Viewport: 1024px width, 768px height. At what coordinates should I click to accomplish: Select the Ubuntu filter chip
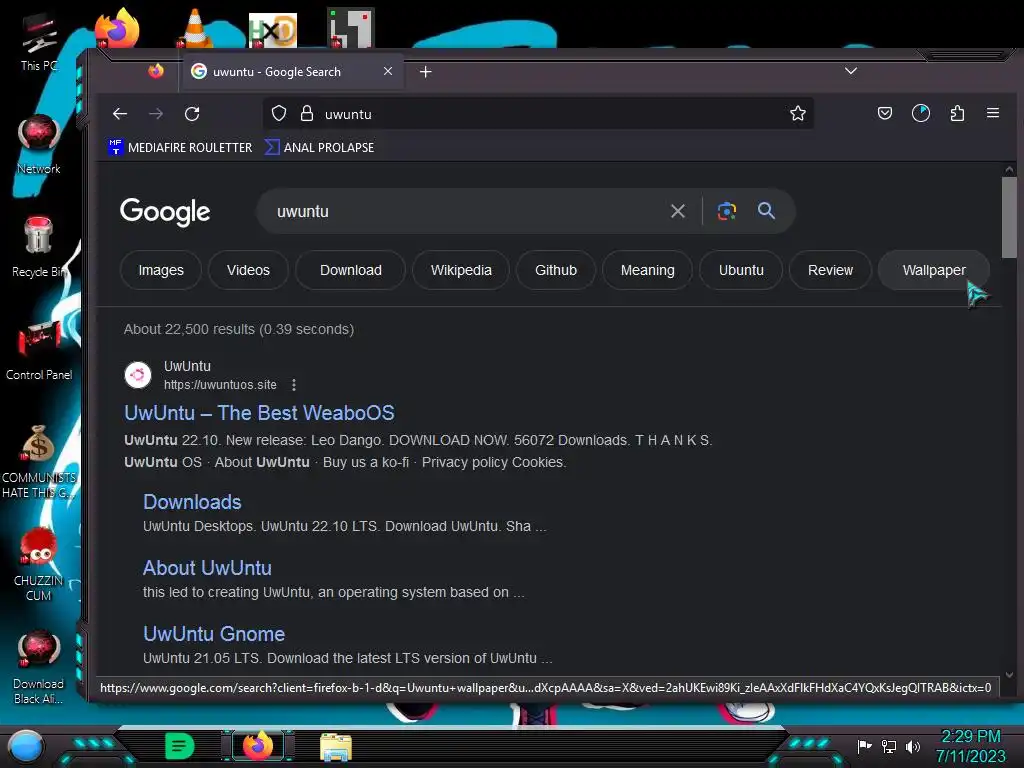[741, 270]
